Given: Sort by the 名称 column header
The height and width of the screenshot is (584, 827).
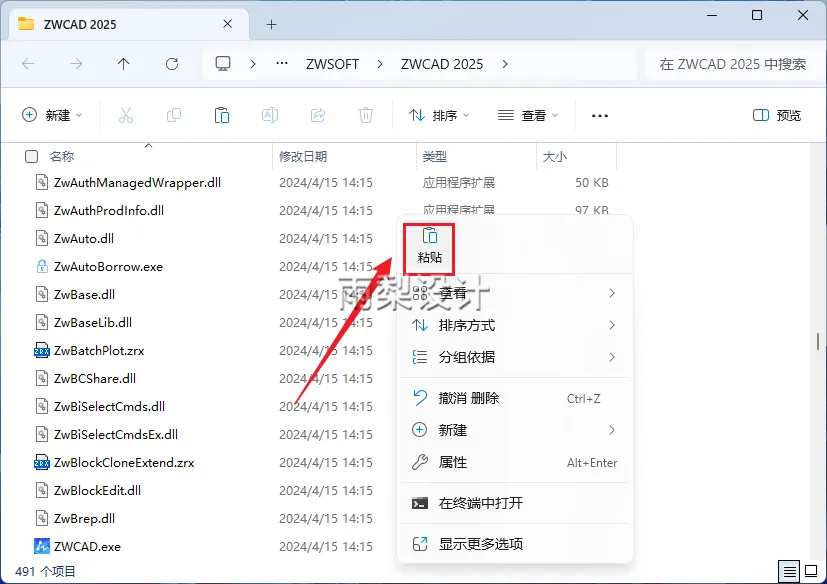Looking at the screenshot, I should coord(62,157).
